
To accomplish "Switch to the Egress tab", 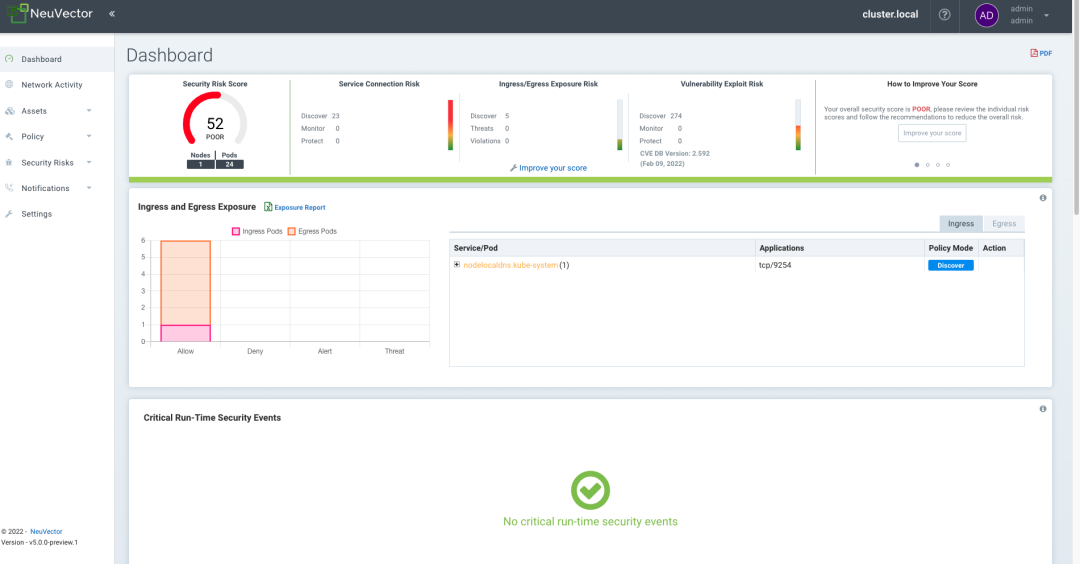I will [1004, 224].
